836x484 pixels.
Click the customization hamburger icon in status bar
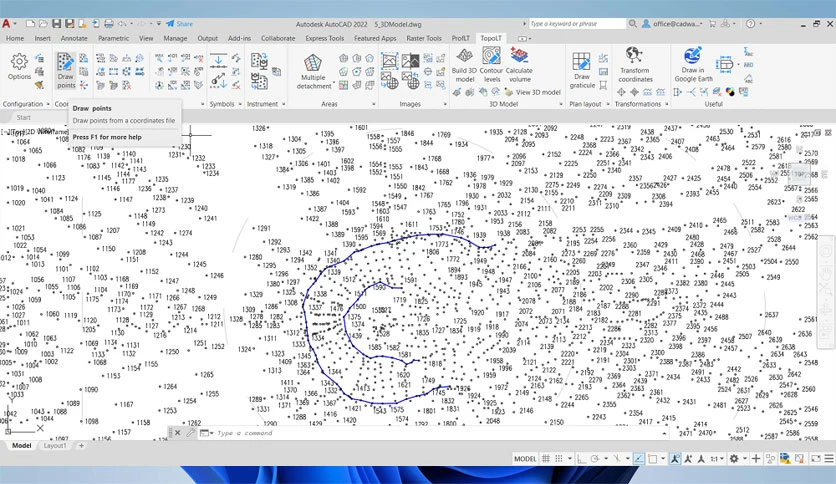click(829, 458)
